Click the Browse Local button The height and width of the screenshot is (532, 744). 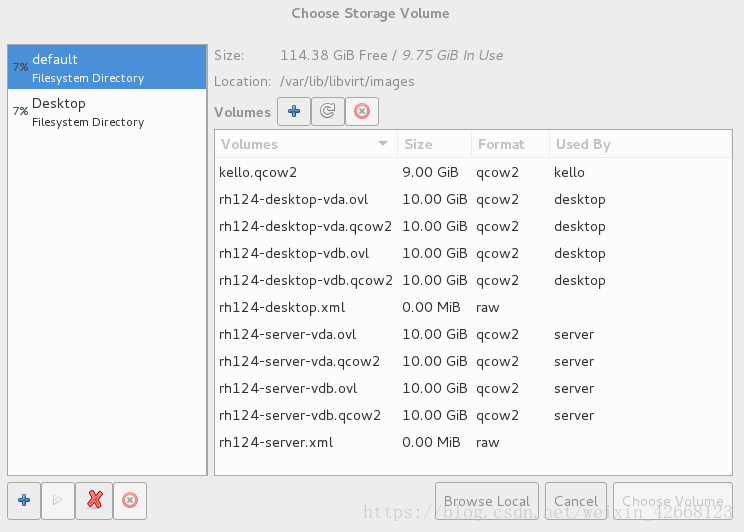click(487, 501)
